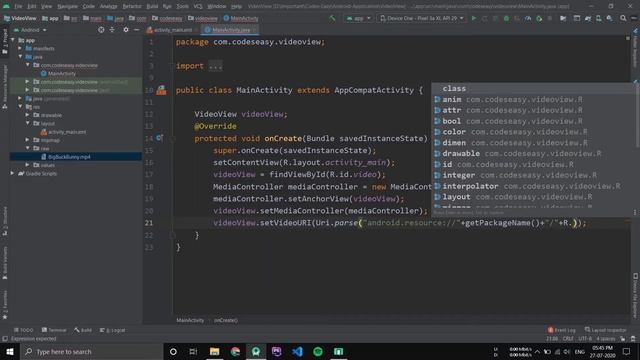The height and width of the screenshot is (360, 640).
Task: Open the File menu
Action: 18,6
